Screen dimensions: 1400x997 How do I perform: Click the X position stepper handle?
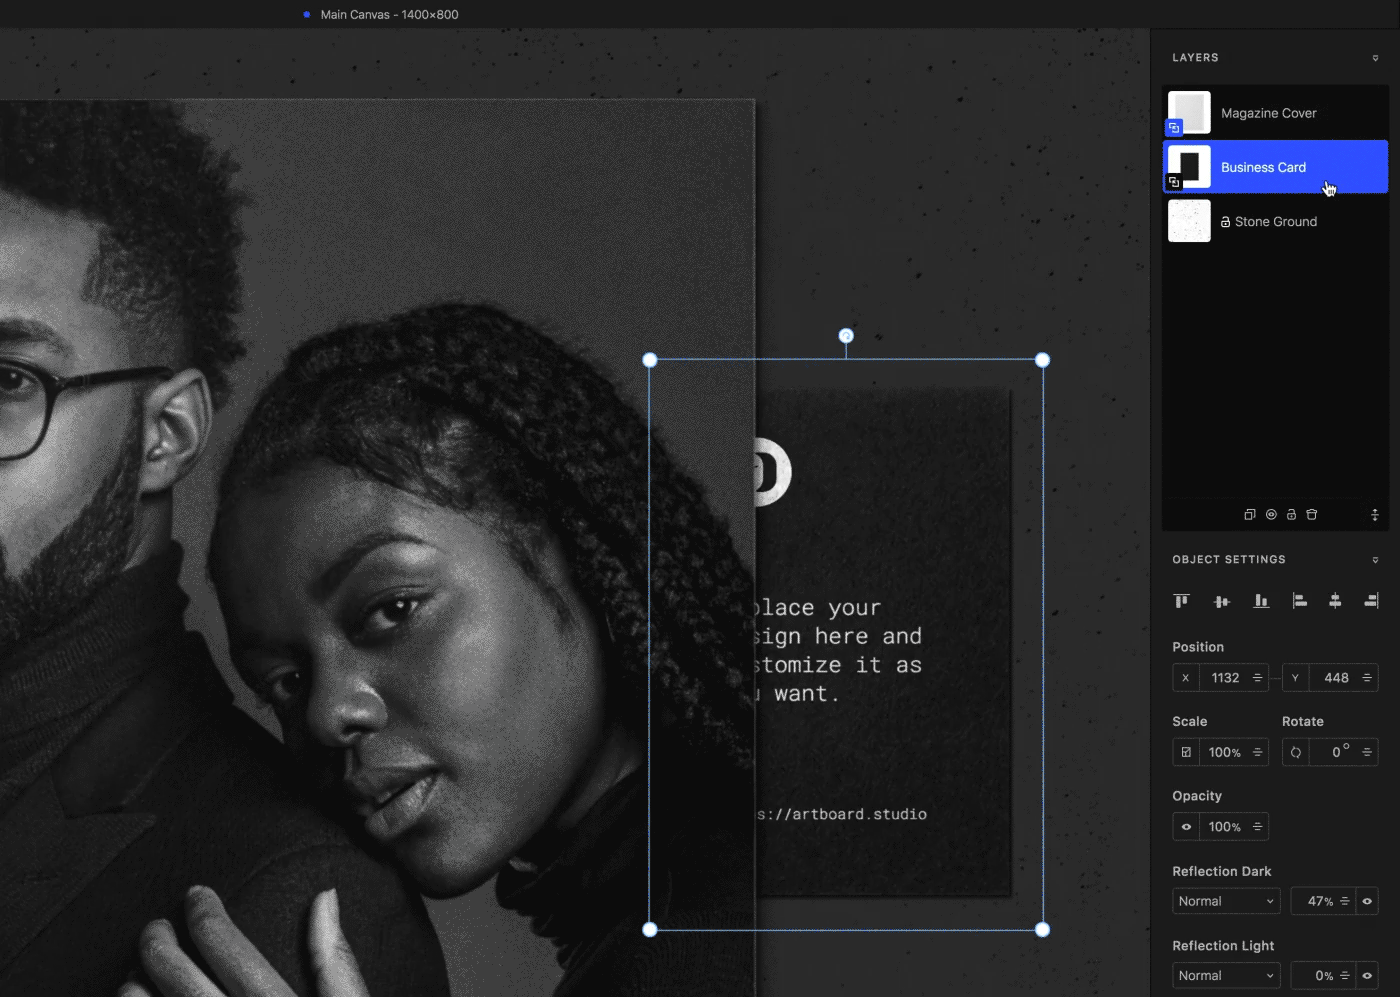pyautogui.click(x=1258, y=678)
